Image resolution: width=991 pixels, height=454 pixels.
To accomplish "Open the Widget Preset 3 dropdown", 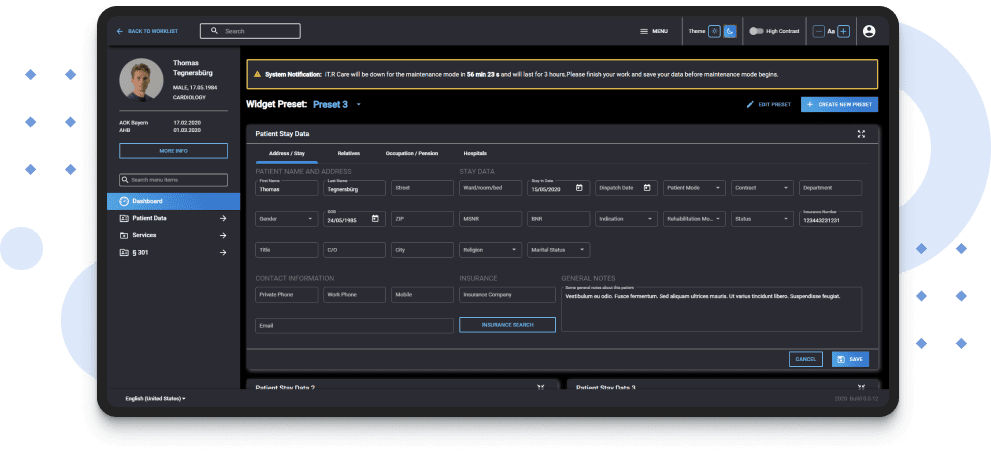I will pos(358,104).
